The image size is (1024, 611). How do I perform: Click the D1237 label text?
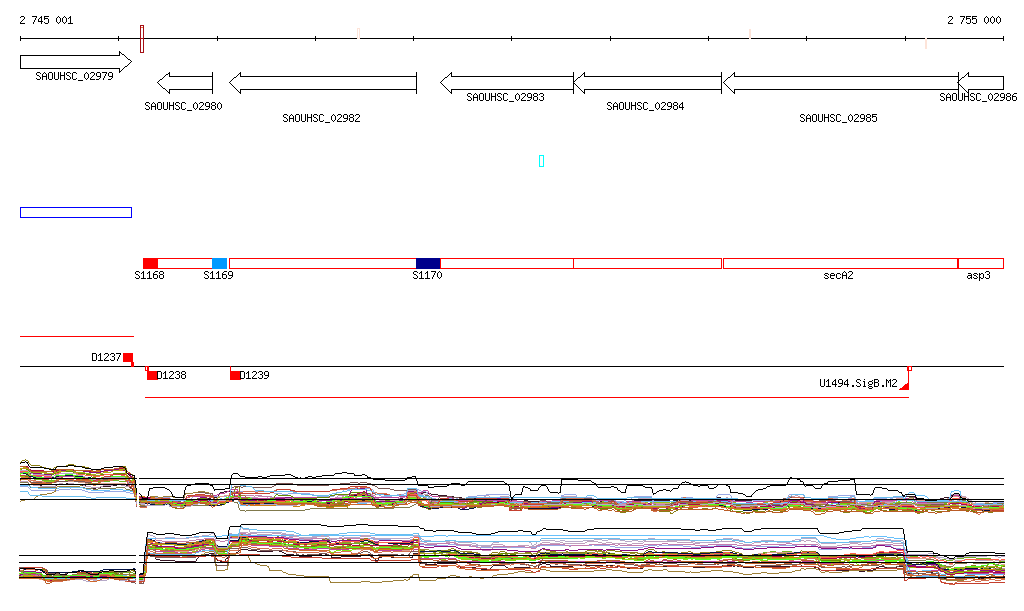pos(106,357)
